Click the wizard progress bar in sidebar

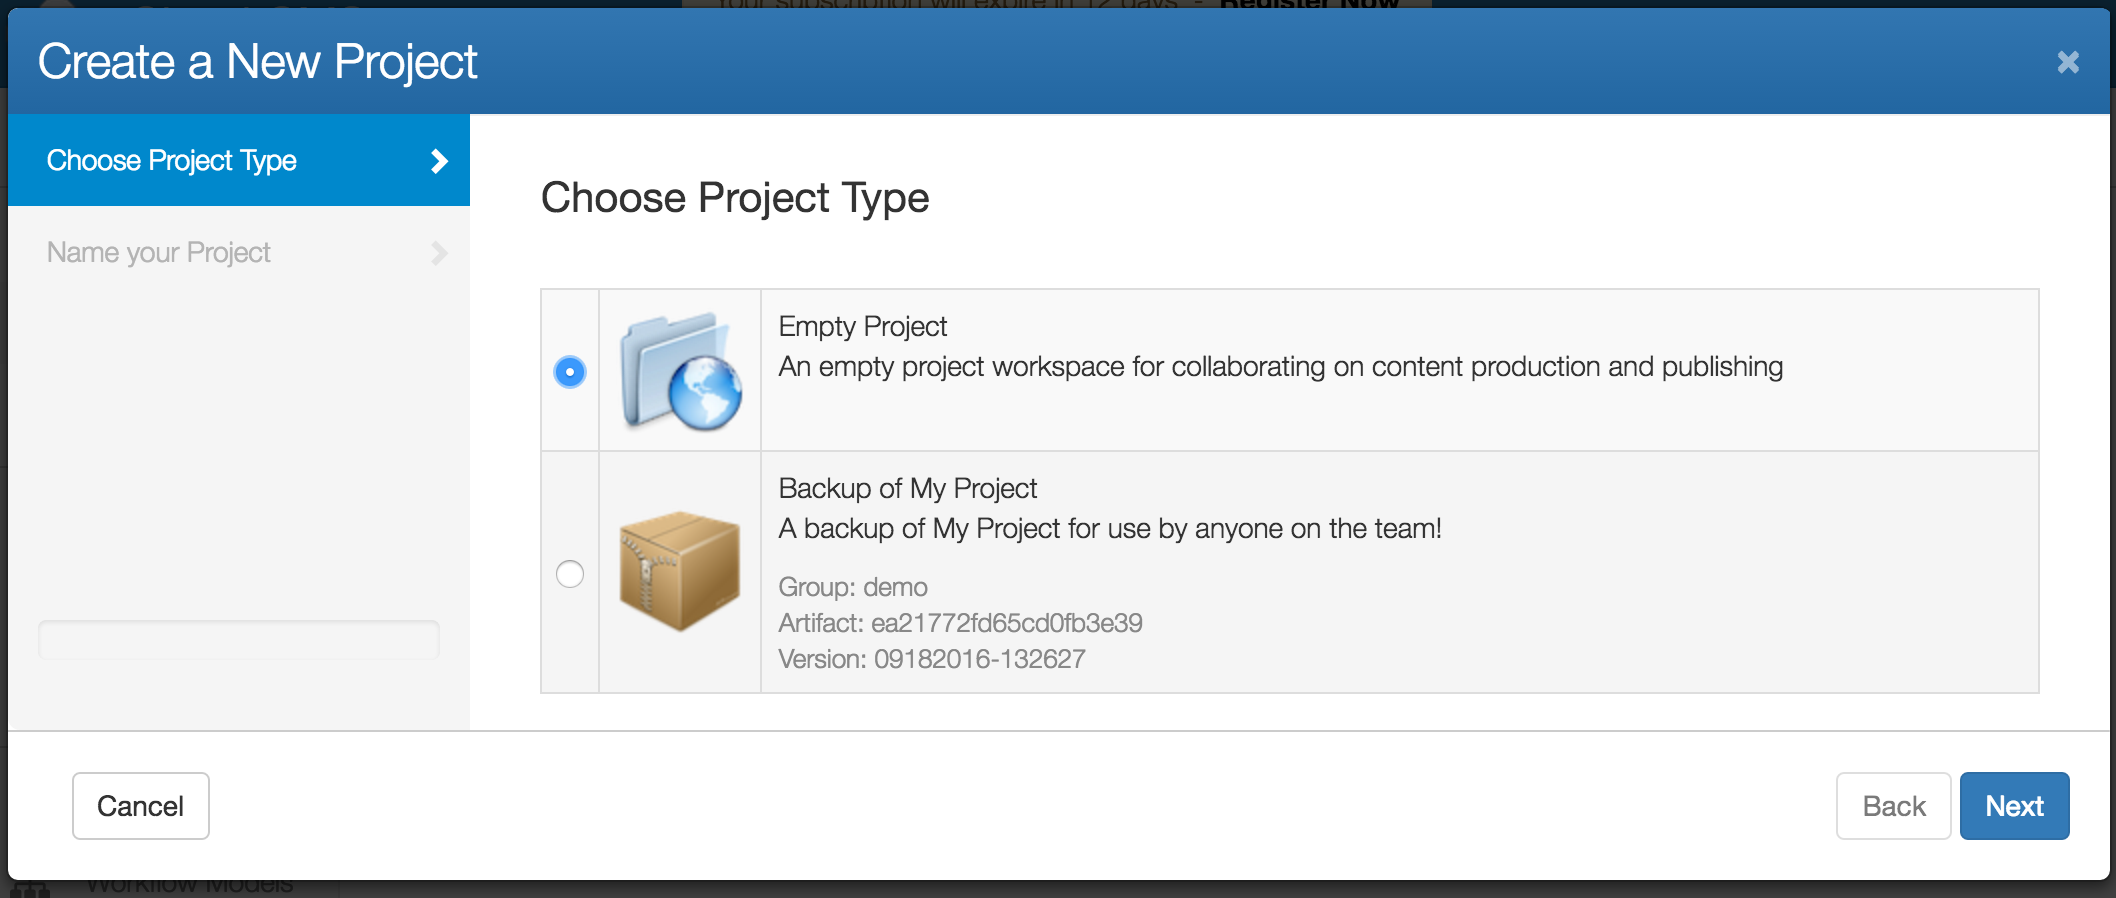pyautogui.click(x=239, y=640)
